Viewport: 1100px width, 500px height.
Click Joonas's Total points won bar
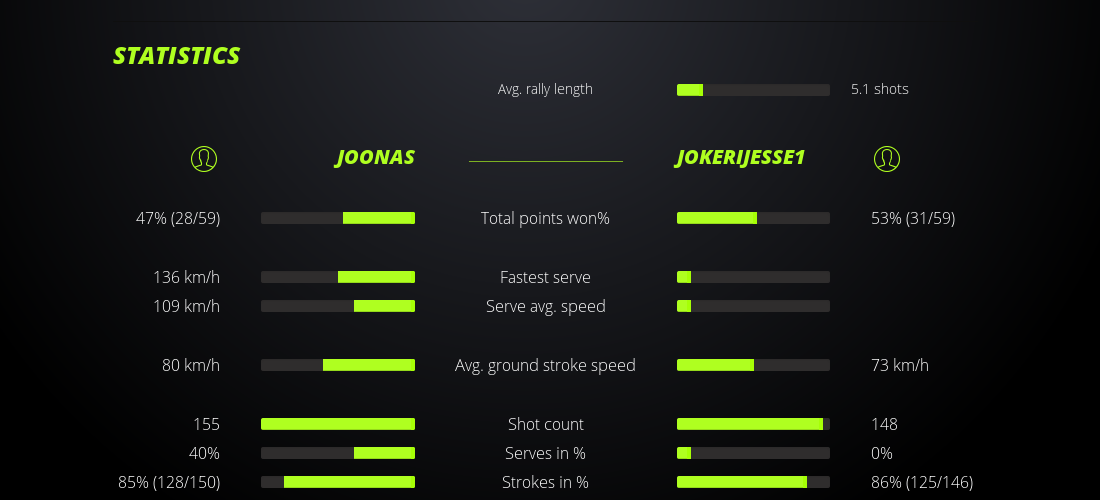tap(338, 218)
